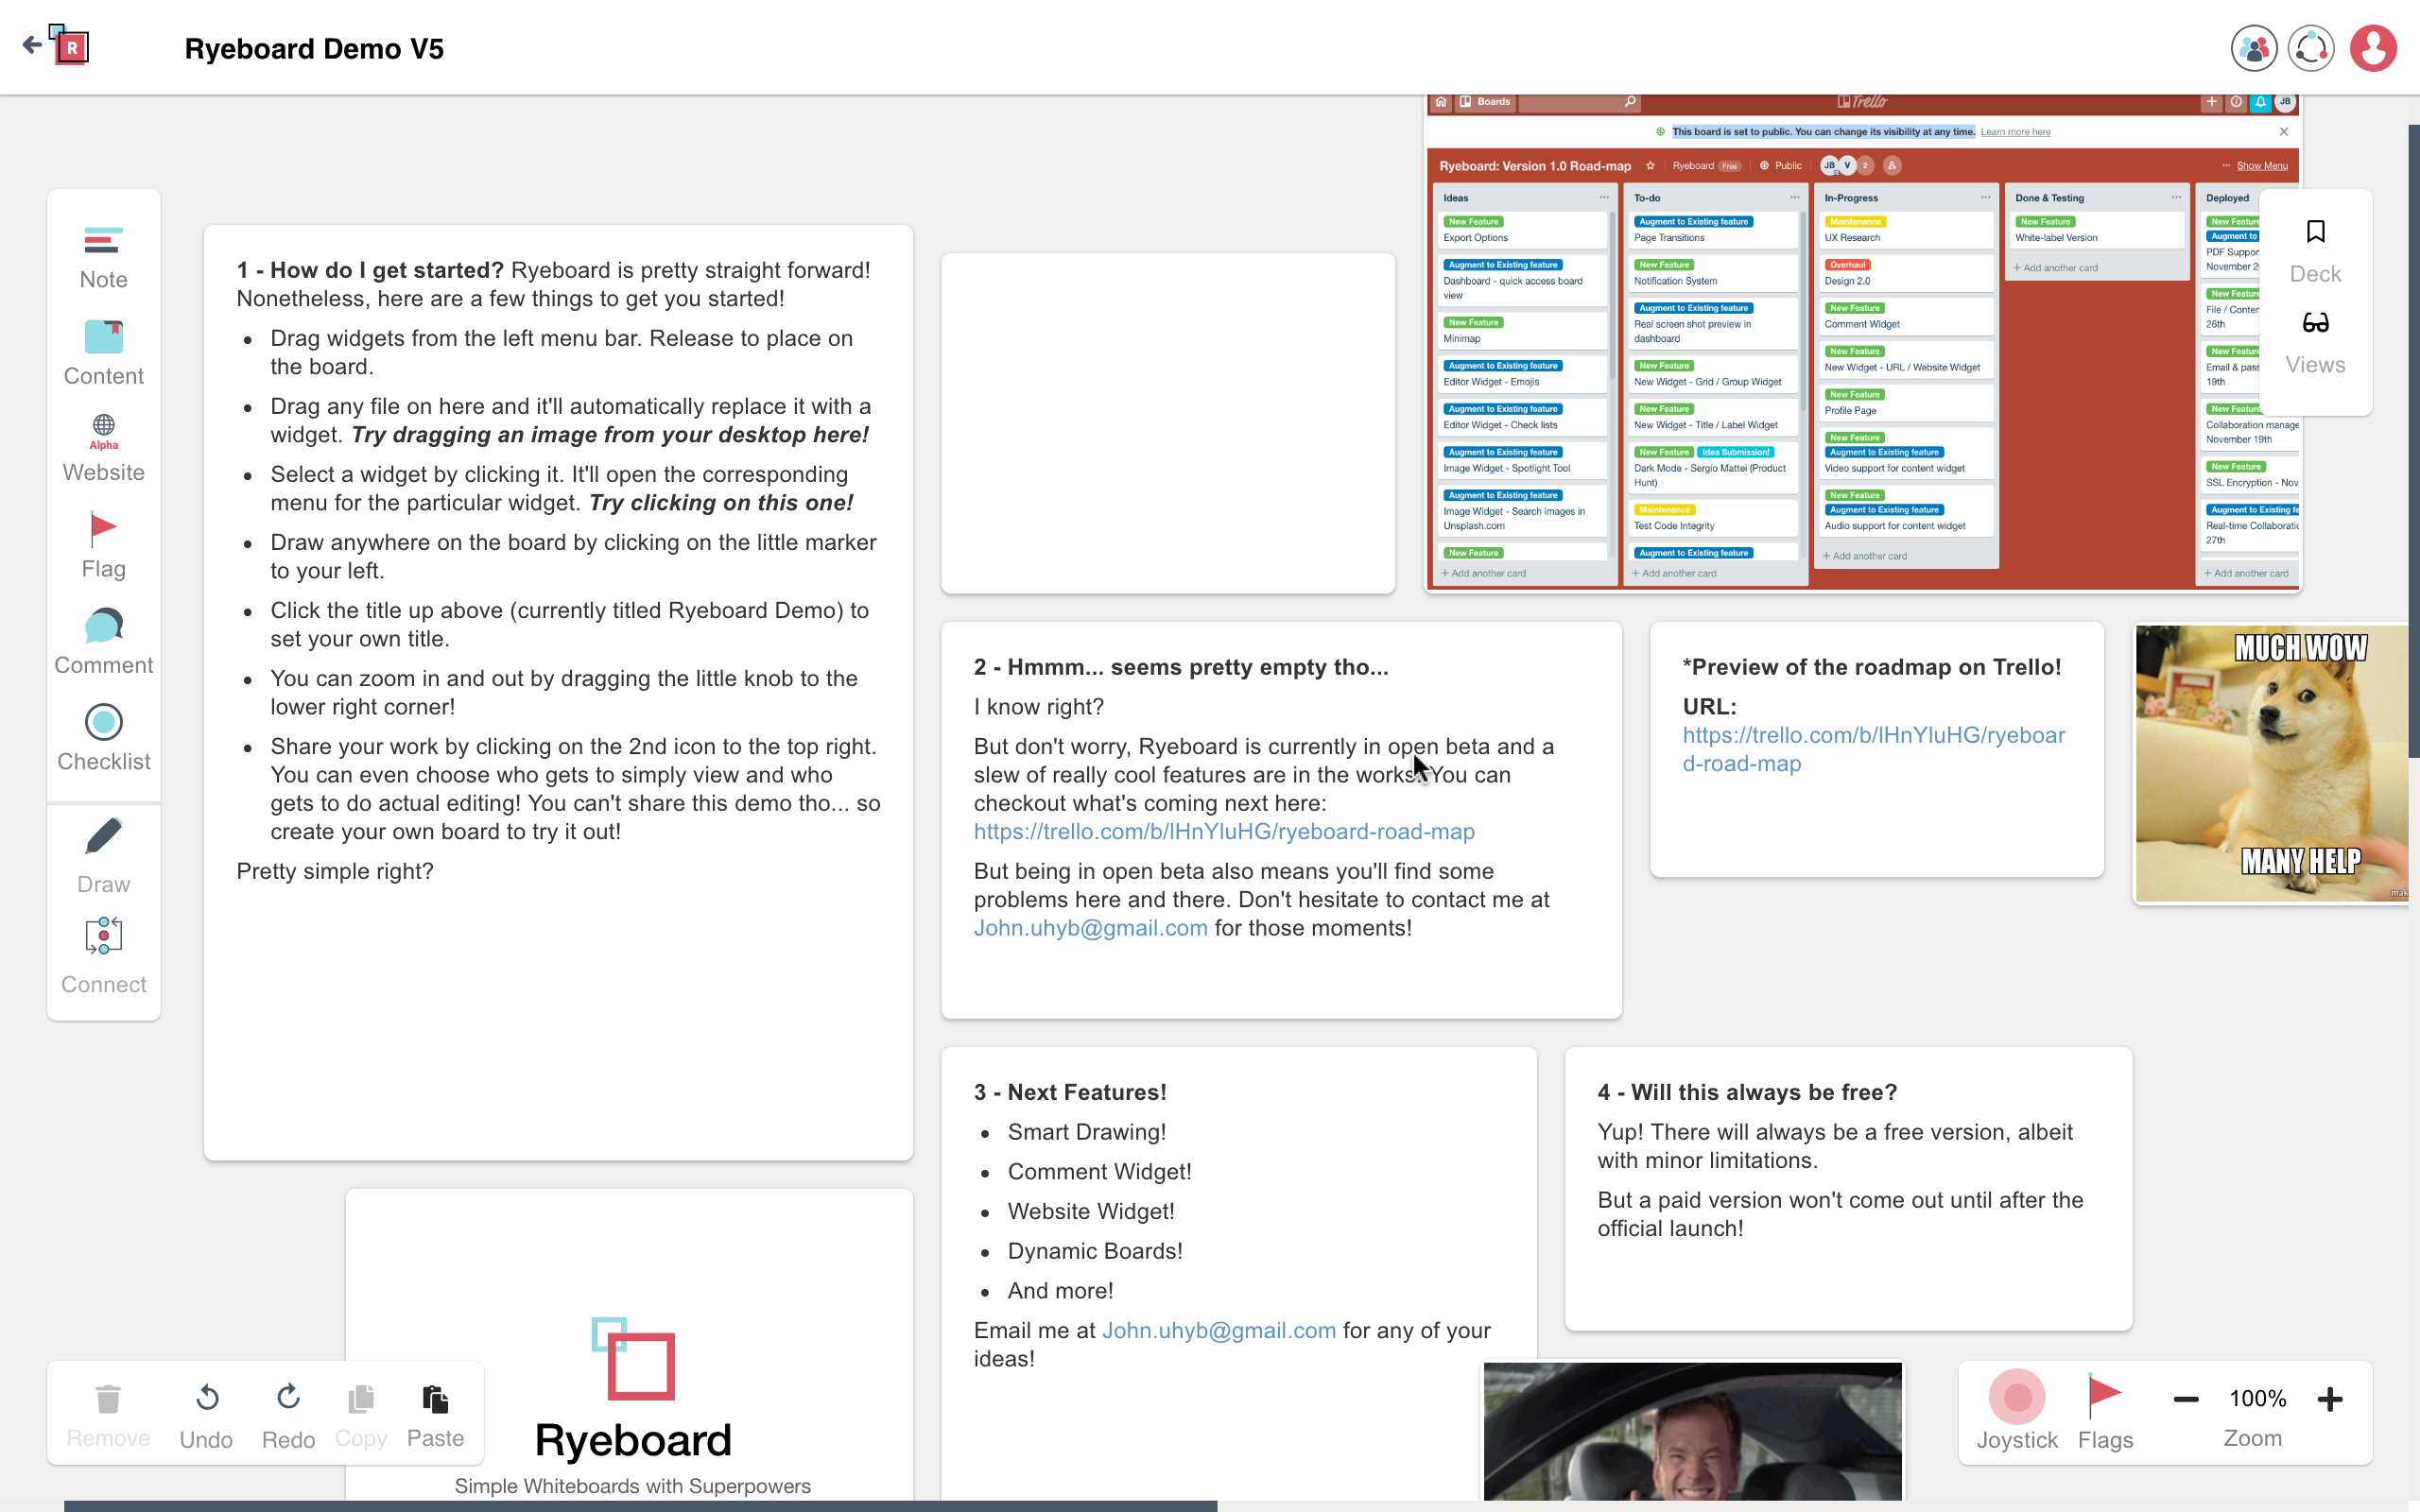This screenshot has height=1512, width=2420.
Task: Close the Trello public banner X
Action: pyautogui.click(x=2284, y=132)
